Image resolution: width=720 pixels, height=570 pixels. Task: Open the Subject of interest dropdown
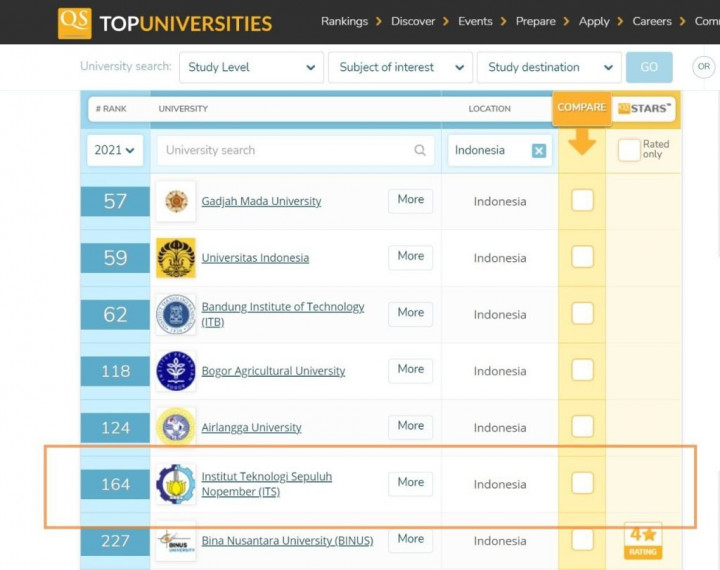[400, 67]
